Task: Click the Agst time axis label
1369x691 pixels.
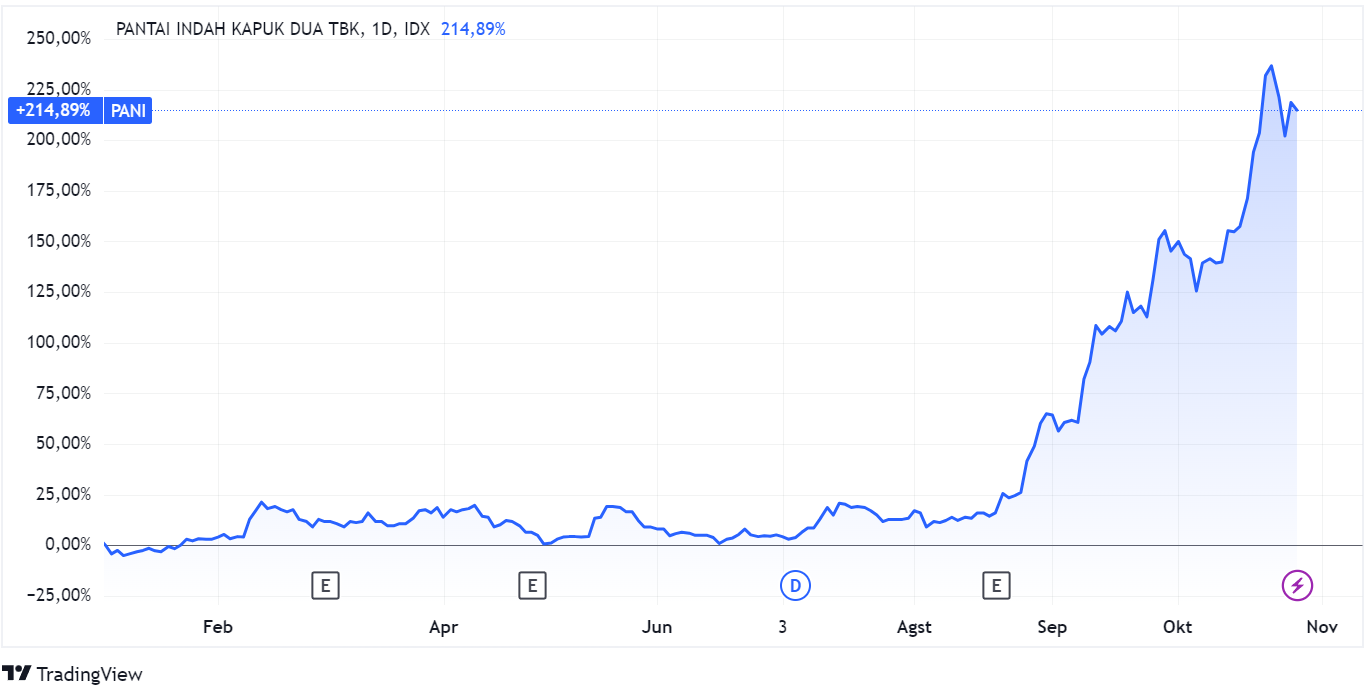Action: (x=914, y=627)
